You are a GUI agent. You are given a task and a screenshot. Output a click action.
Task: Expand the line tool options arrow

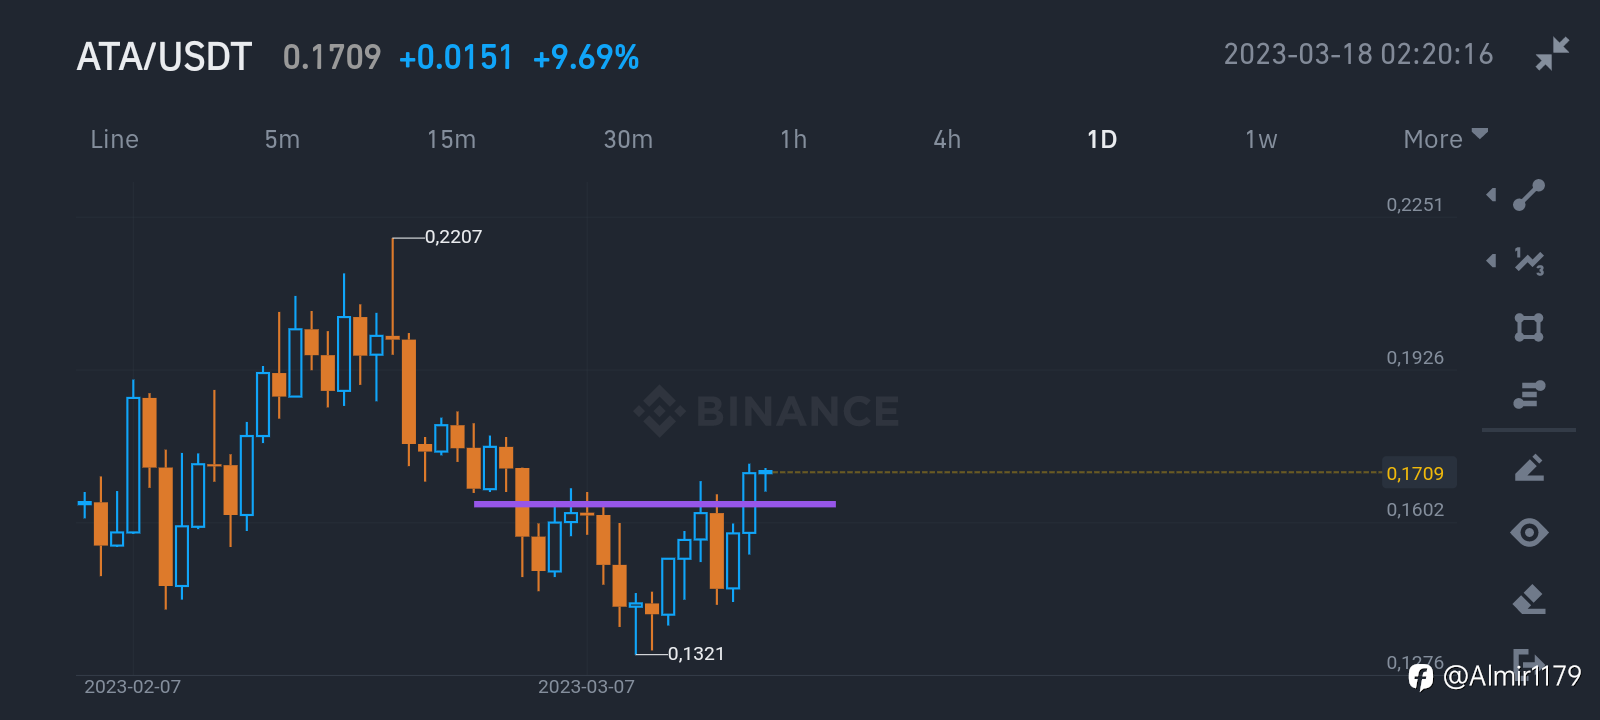click(1491, 195)
